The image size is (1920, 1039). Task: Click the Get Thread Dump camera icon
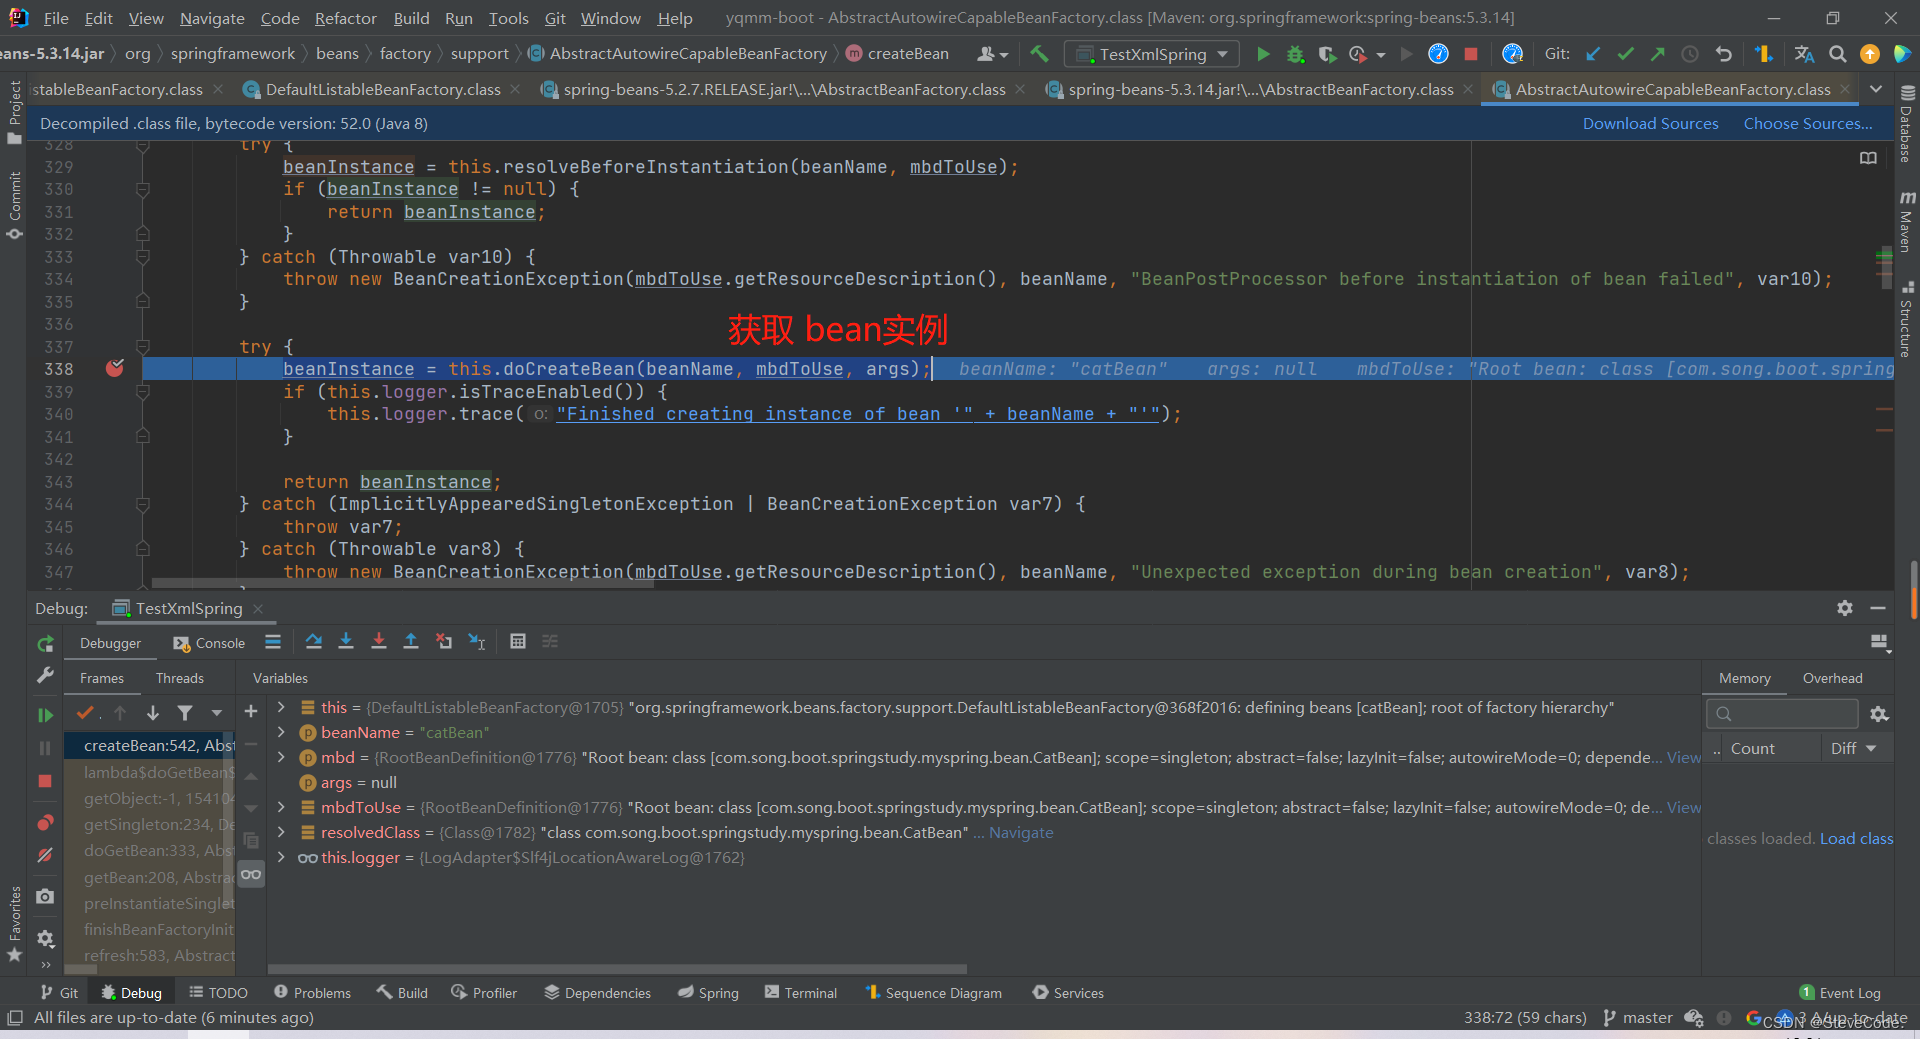(x=45, y=897)
